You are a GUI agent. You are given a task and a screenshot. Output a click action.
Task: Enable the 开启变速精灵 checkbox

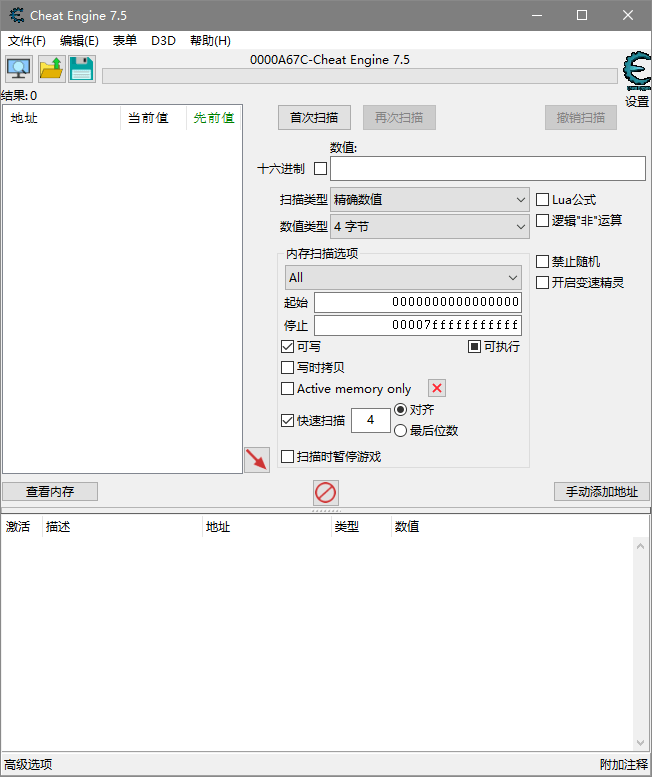pos(543,282)
